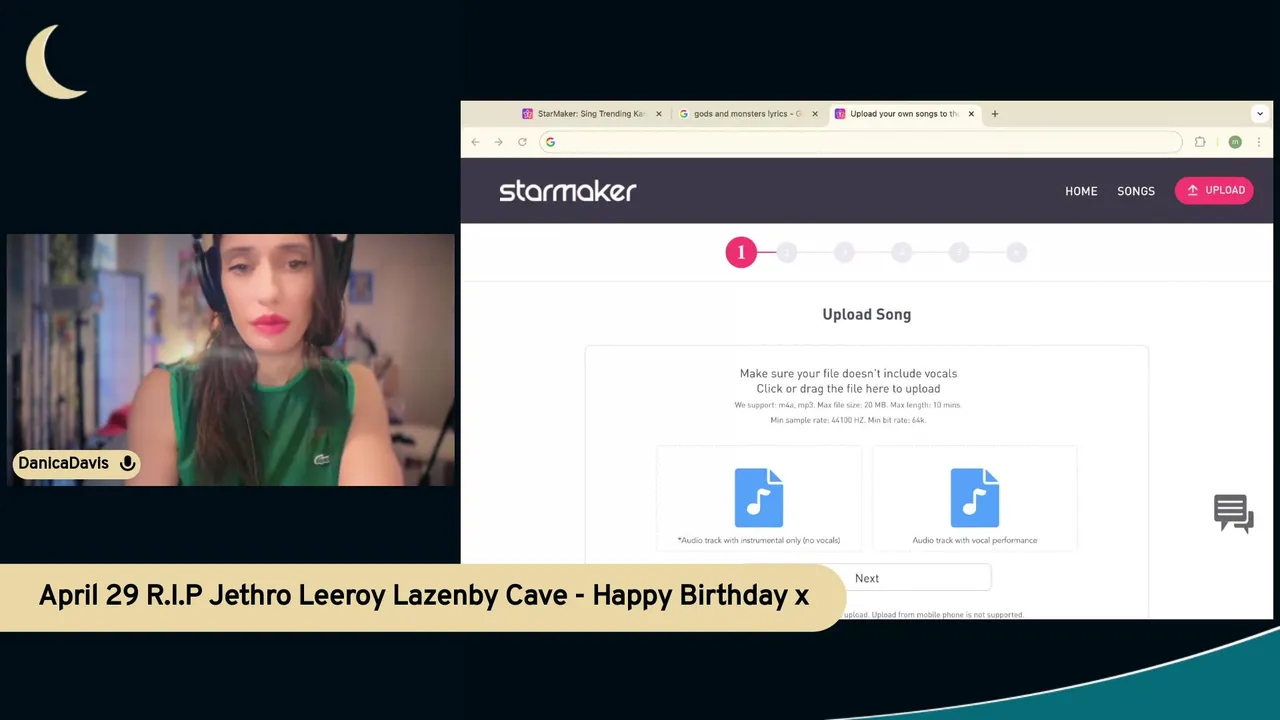Choose vocal performance audio track file icon
The height and width of the screenshot is (720, 1280).
click(975, 498)
